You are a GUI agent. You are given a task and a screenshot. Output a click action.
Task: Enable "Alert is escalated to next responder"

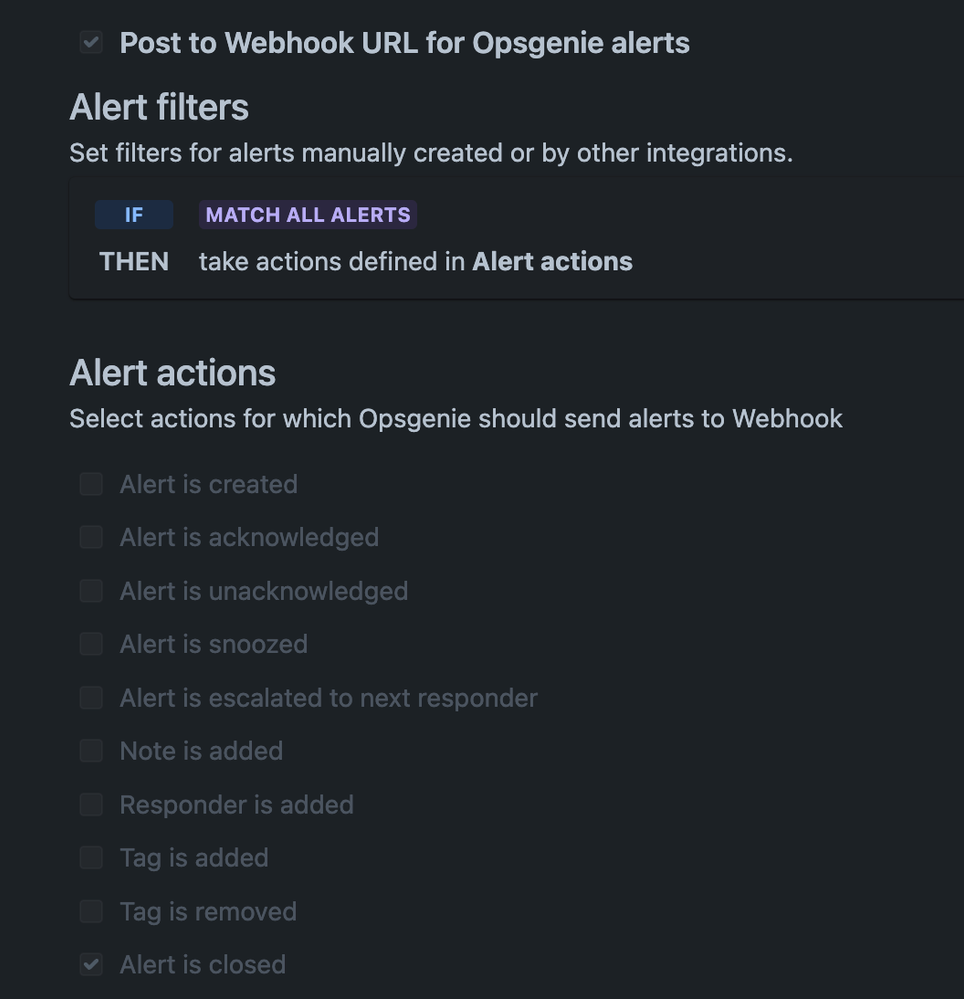coord(90,698)
